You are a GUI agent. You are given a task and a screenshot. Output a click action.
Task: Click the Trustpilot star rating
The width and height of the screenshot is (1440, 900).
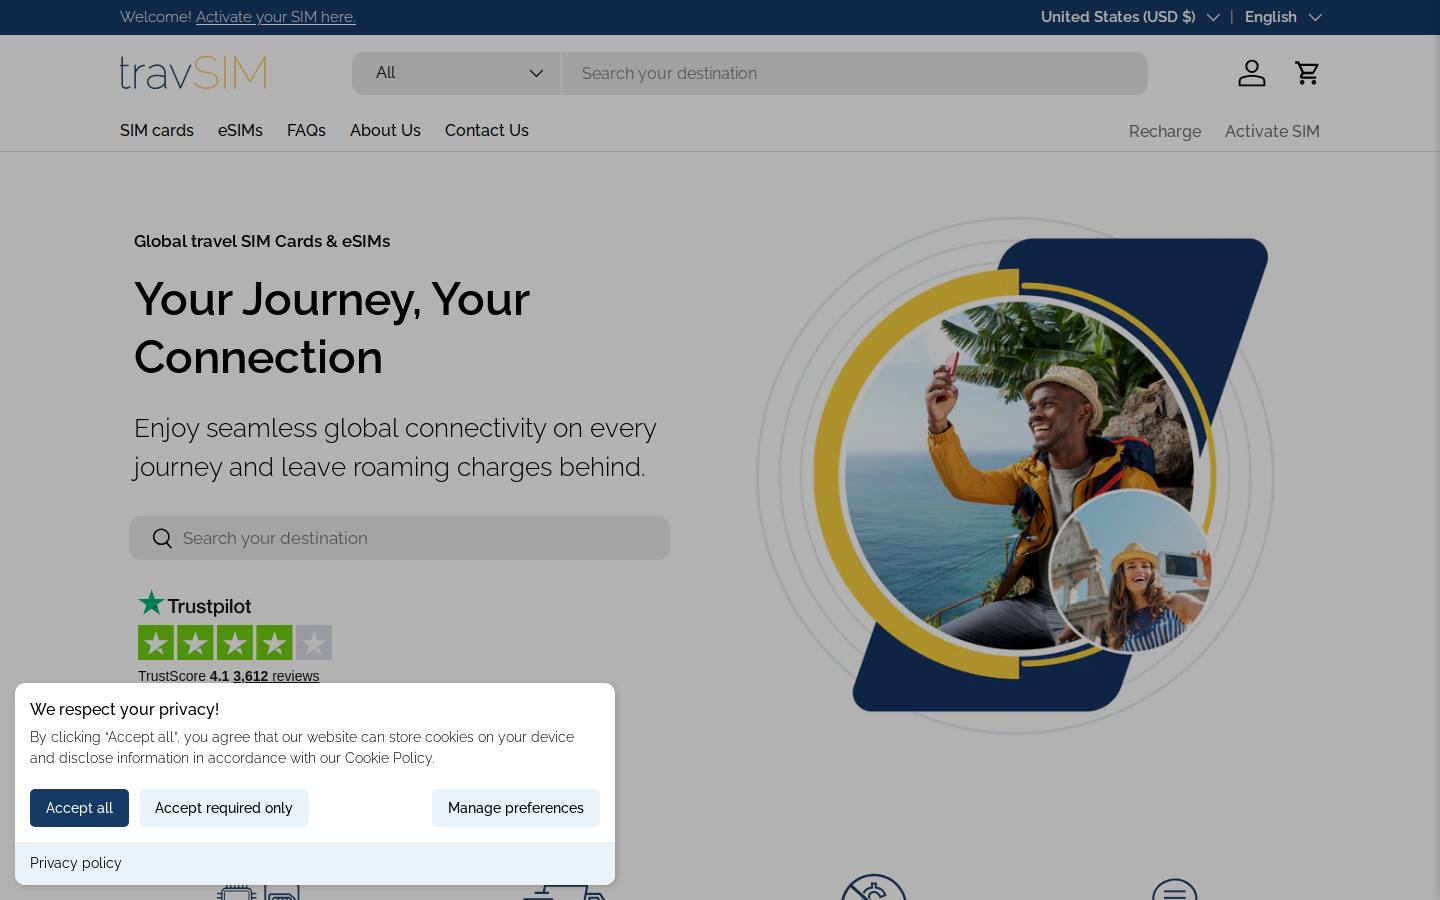click(235, 643)
